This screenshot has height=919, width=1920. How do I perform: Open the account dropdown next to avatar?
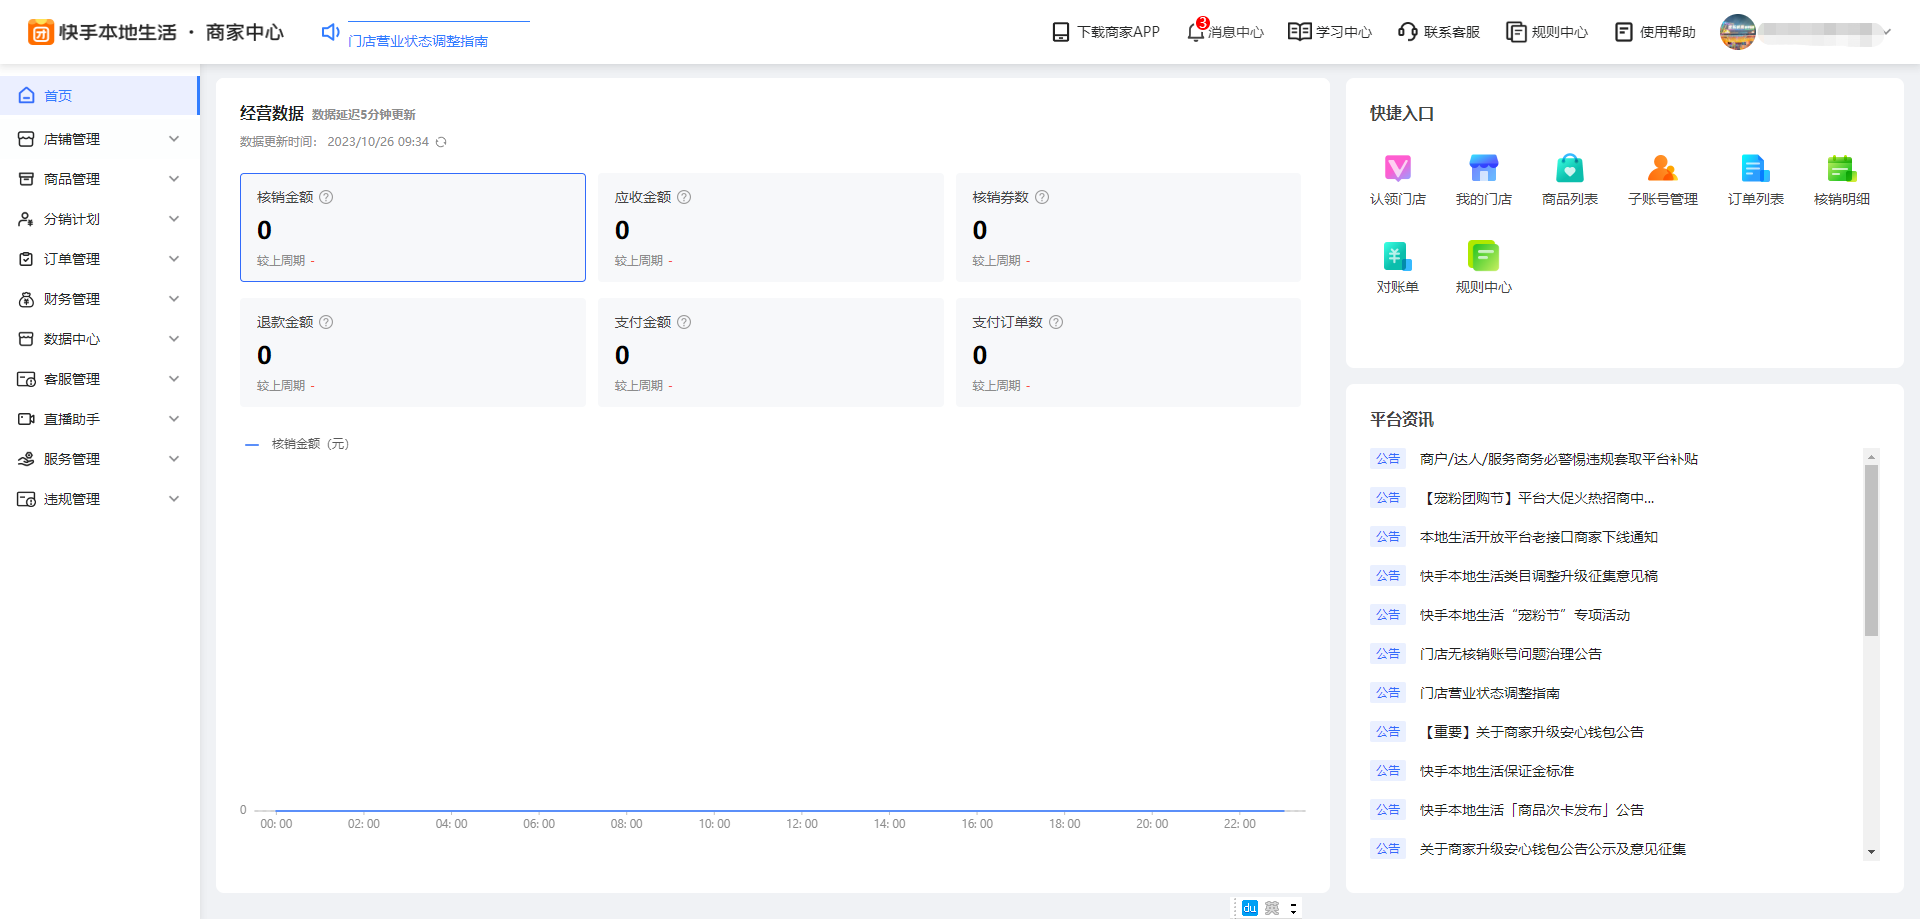[x=1887, y=32]
